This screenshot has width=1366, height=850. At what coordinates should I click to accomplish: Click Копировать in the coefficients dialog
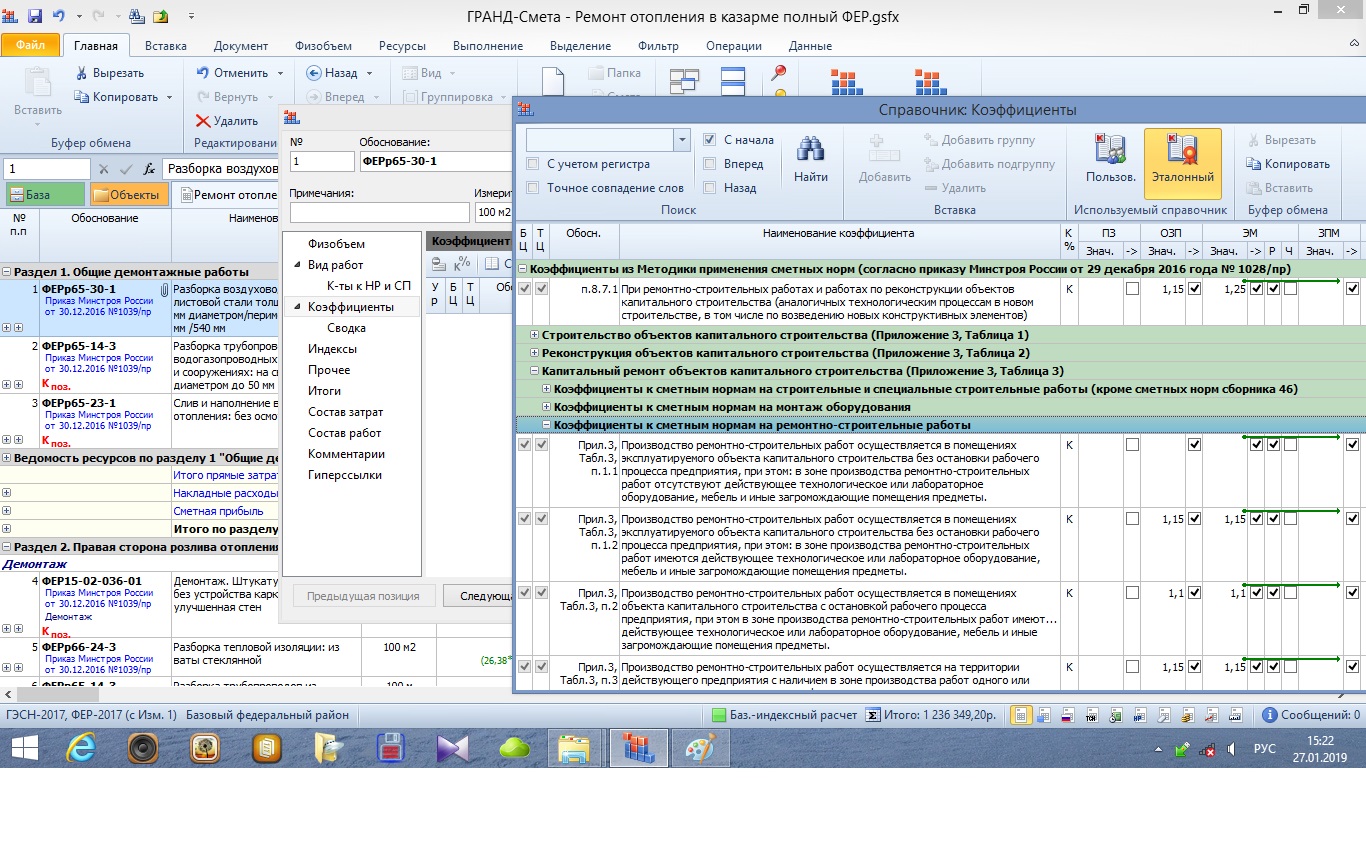pyautogui.click(x=1288, y=164)
